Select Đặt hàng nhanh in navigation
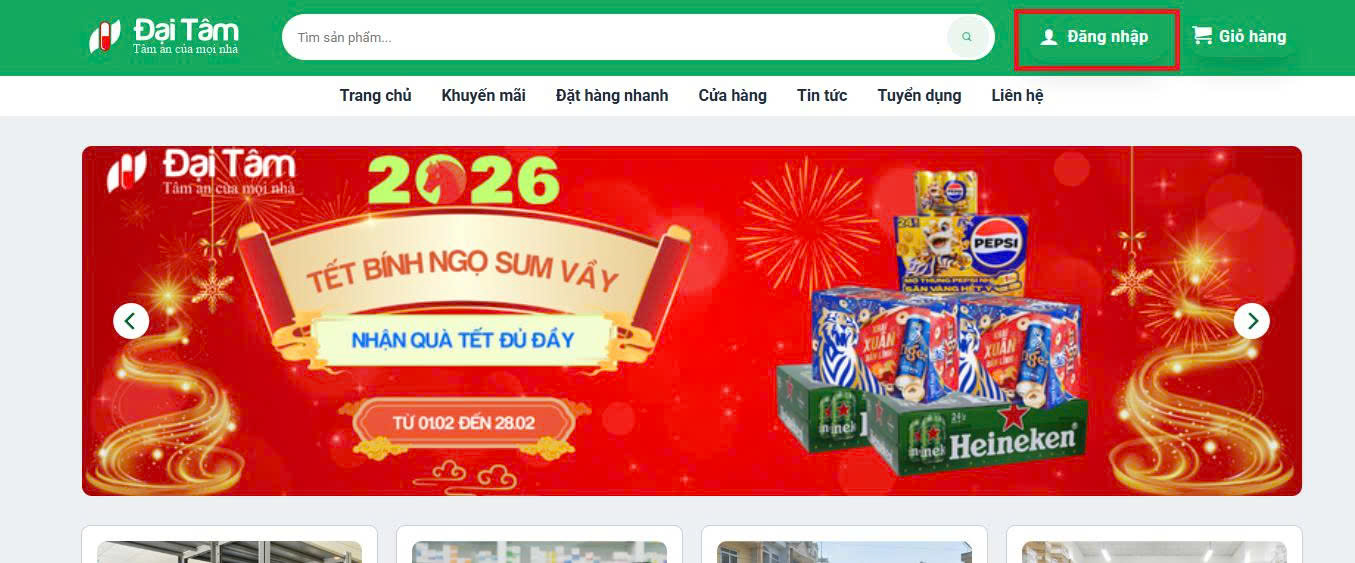Viewport: 1355px width, 563px height. click(612, 96)
